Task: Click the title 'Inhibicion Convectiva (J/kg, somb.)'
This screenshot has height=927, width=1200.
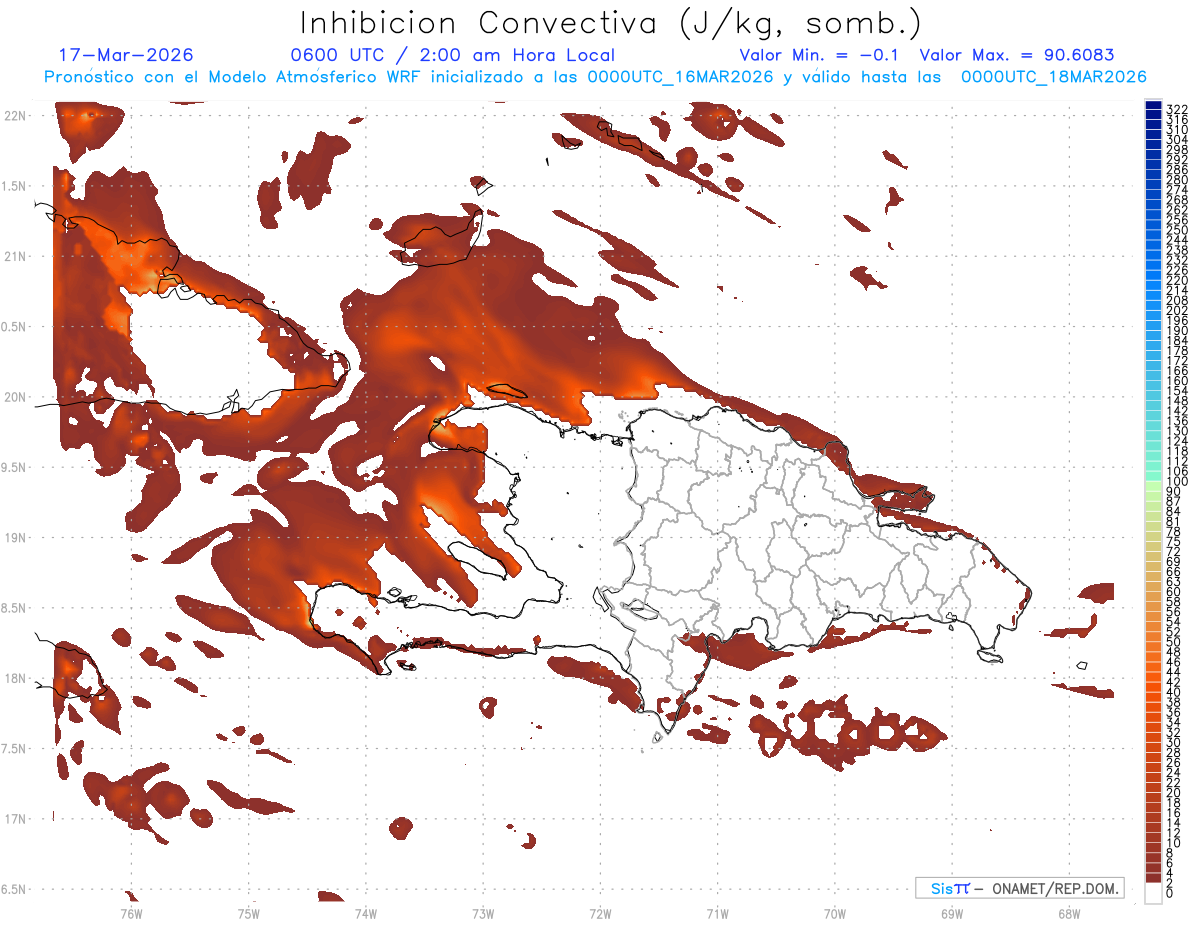Action: 610,23
